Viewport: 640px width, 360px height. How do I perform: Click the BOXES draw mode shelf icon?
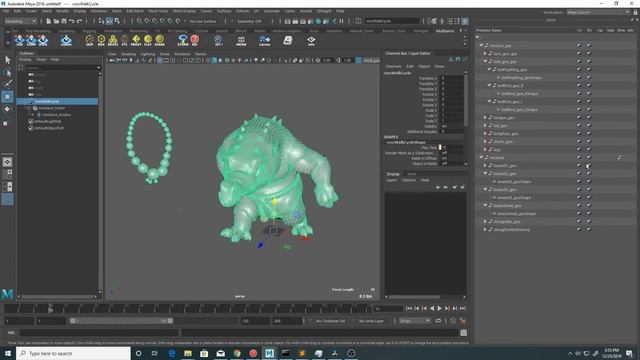113,40
